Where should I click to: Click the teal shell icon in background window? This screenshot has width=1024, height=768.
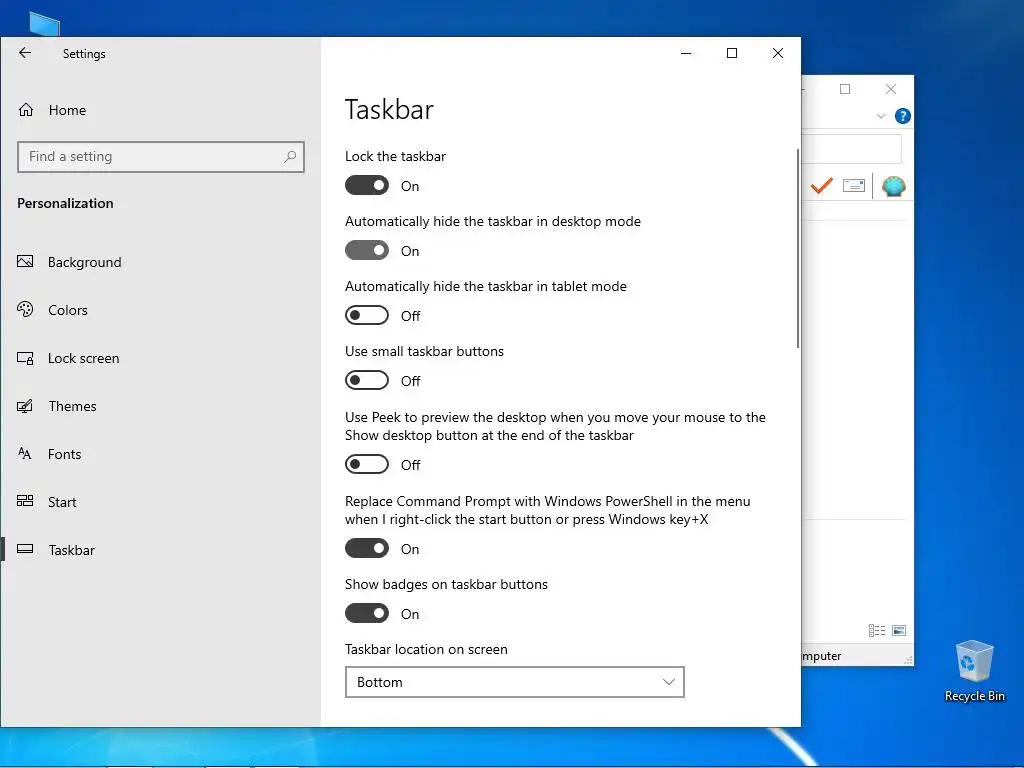pyautogui.click(x=893, y=187)
